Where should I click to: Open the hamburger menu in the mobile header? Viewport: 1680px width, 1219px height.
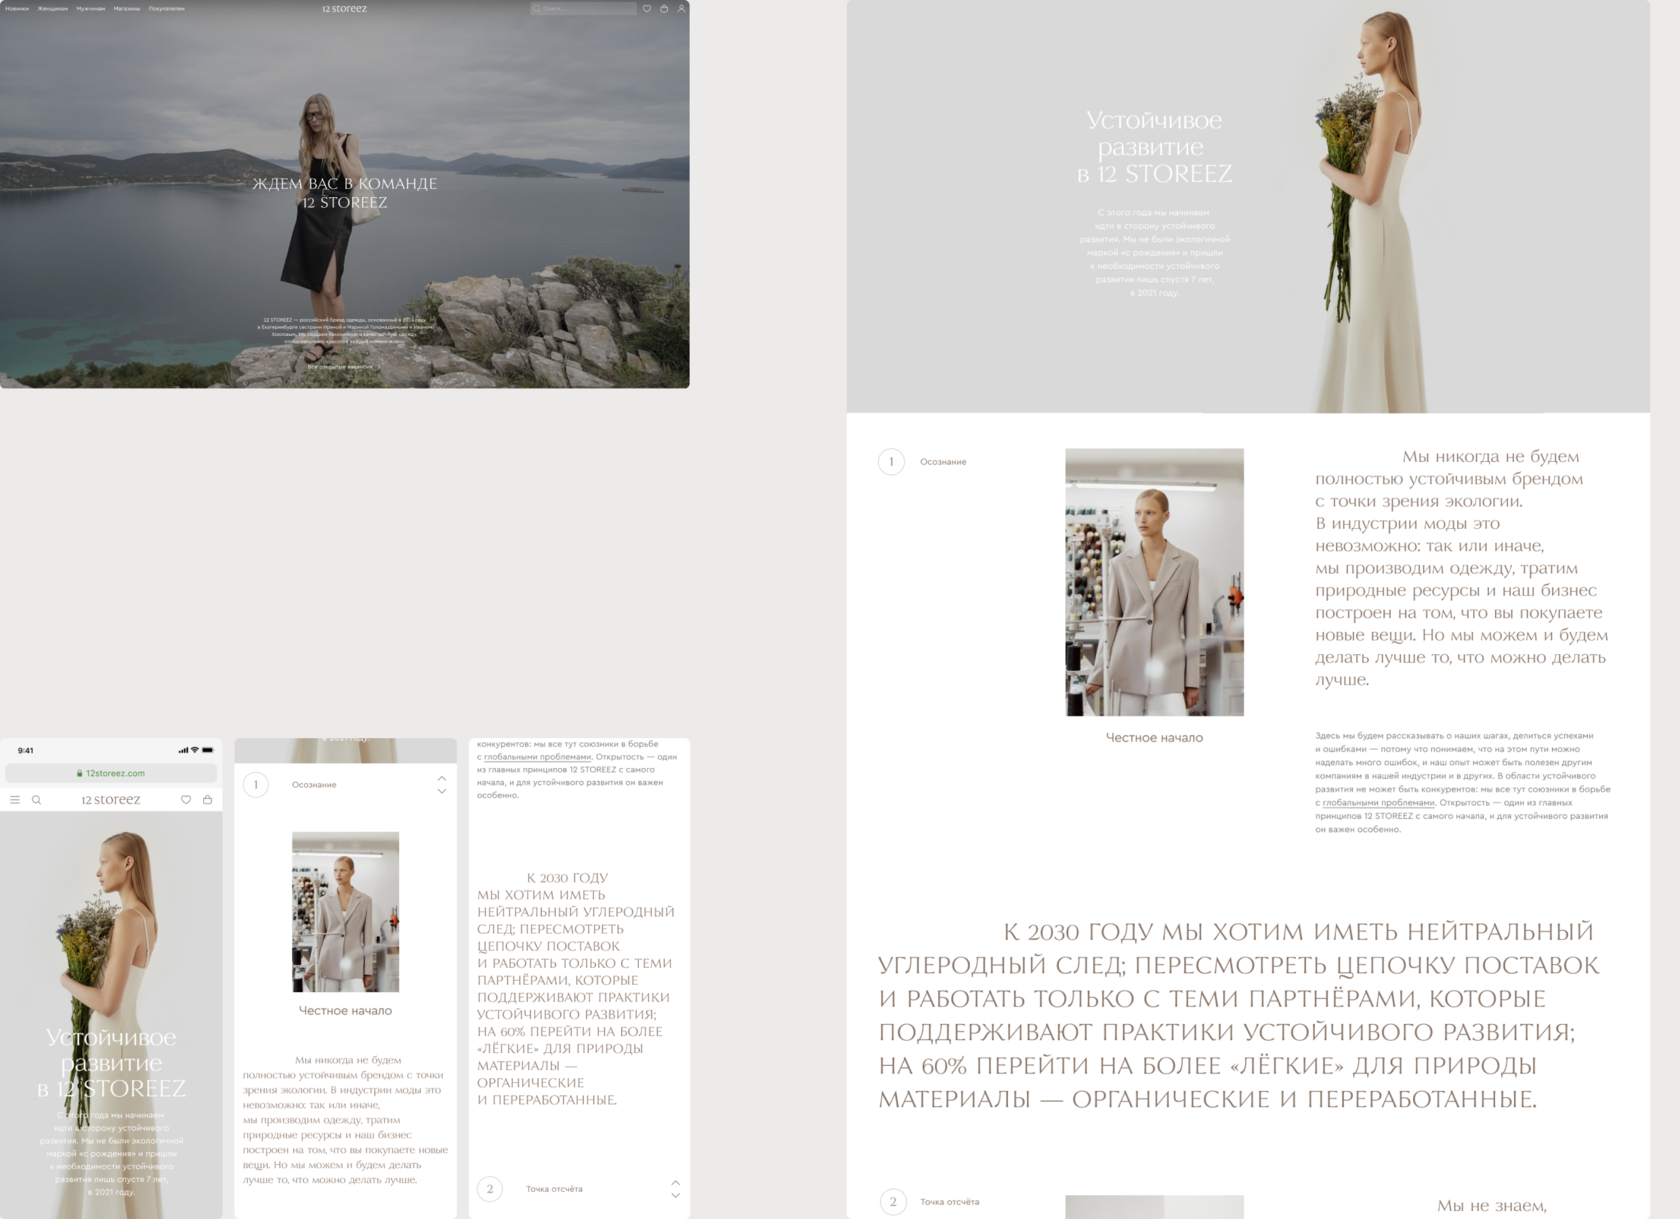15,800
